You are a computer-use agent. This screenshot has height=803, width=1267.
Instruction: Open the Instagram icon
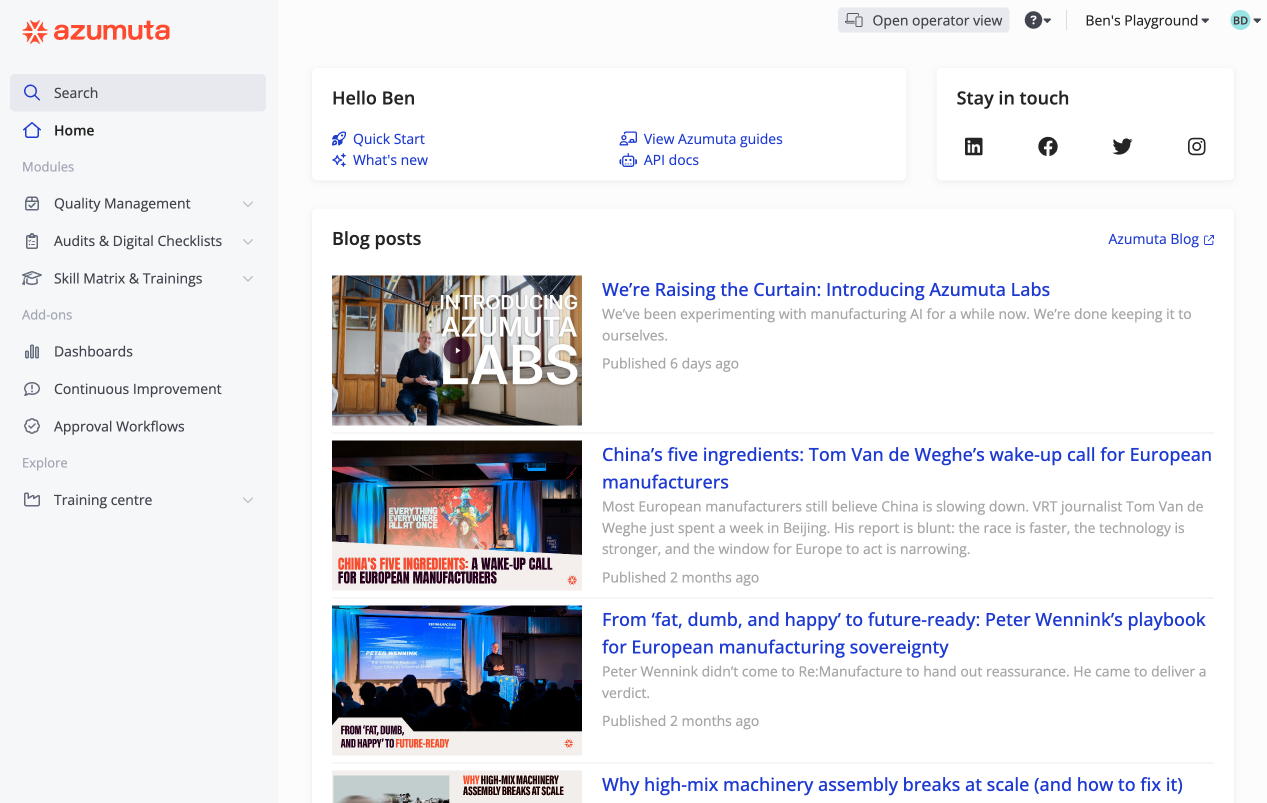click(x=1197, y=147)
